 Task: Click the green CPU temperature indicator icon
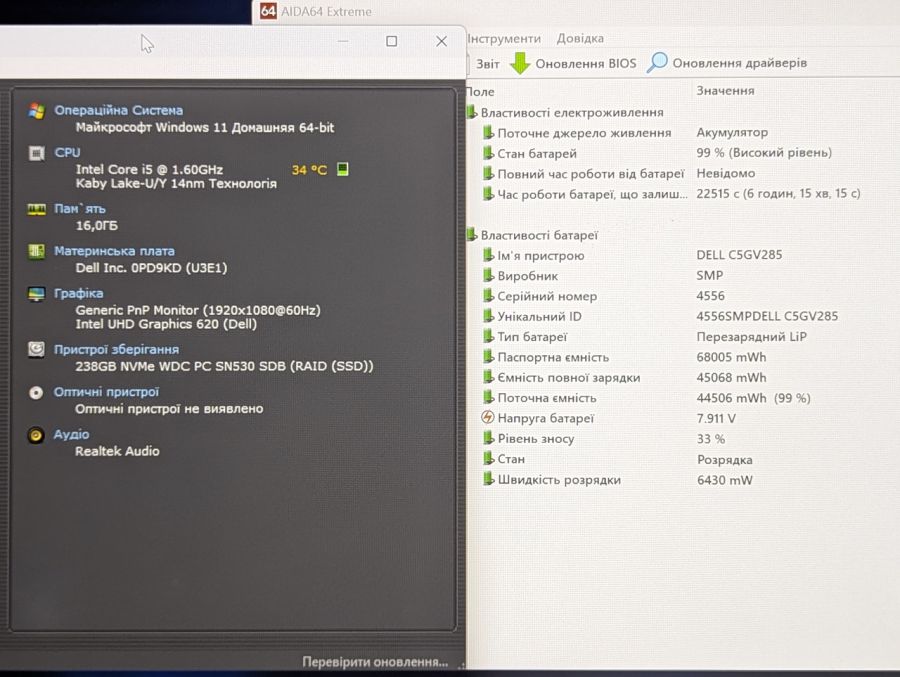[x=343, y=169]
